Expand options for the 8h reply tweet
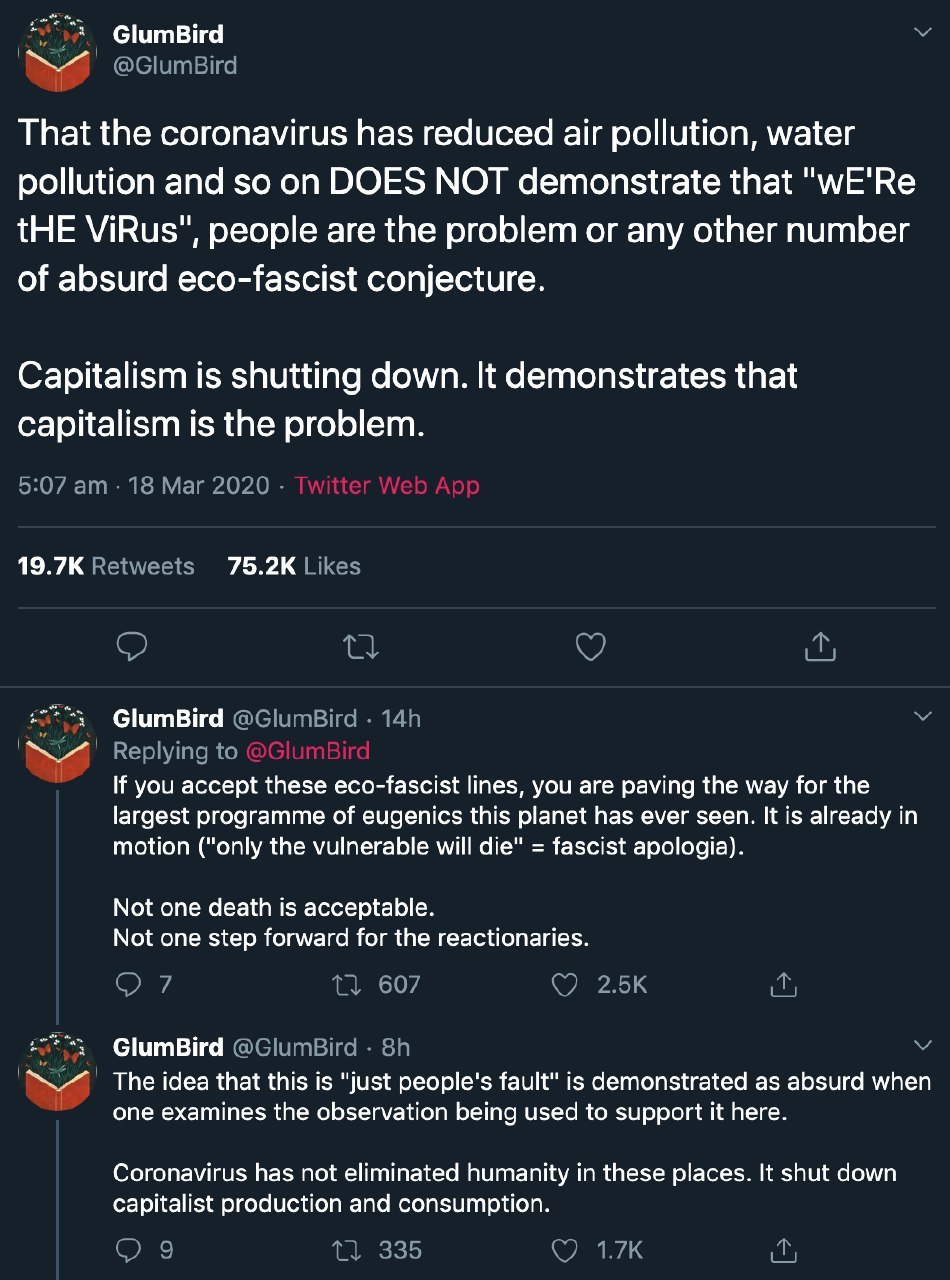The height and width of the screenshot is (1280, 950). click(922, 1045)
